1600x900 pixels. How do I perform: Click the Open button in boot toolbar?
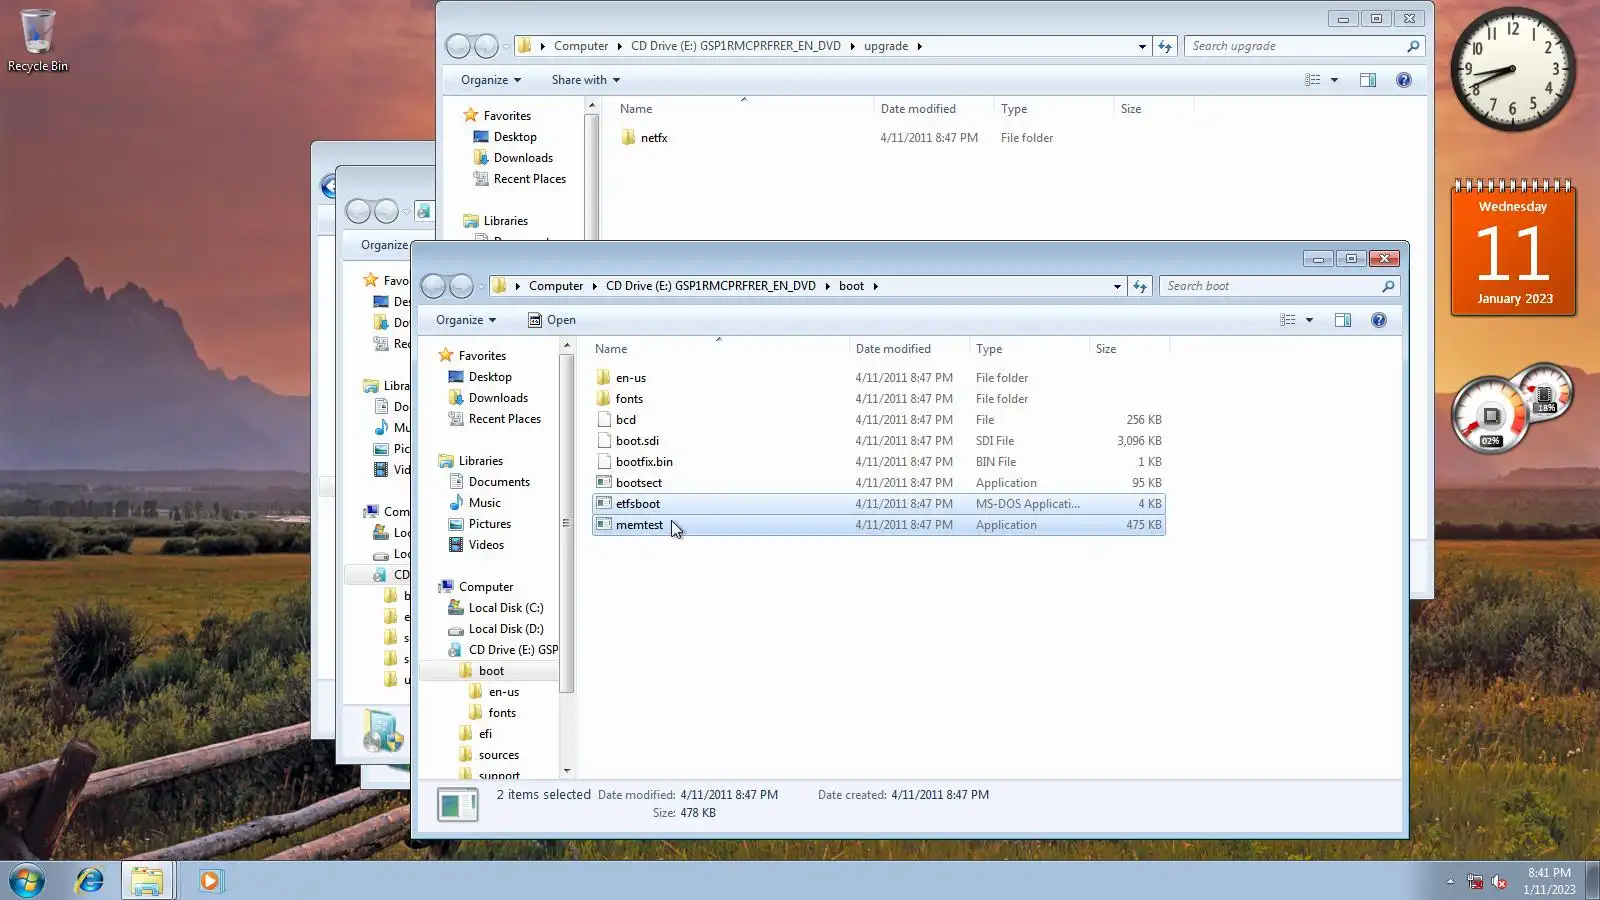click(x=552, y=320)
